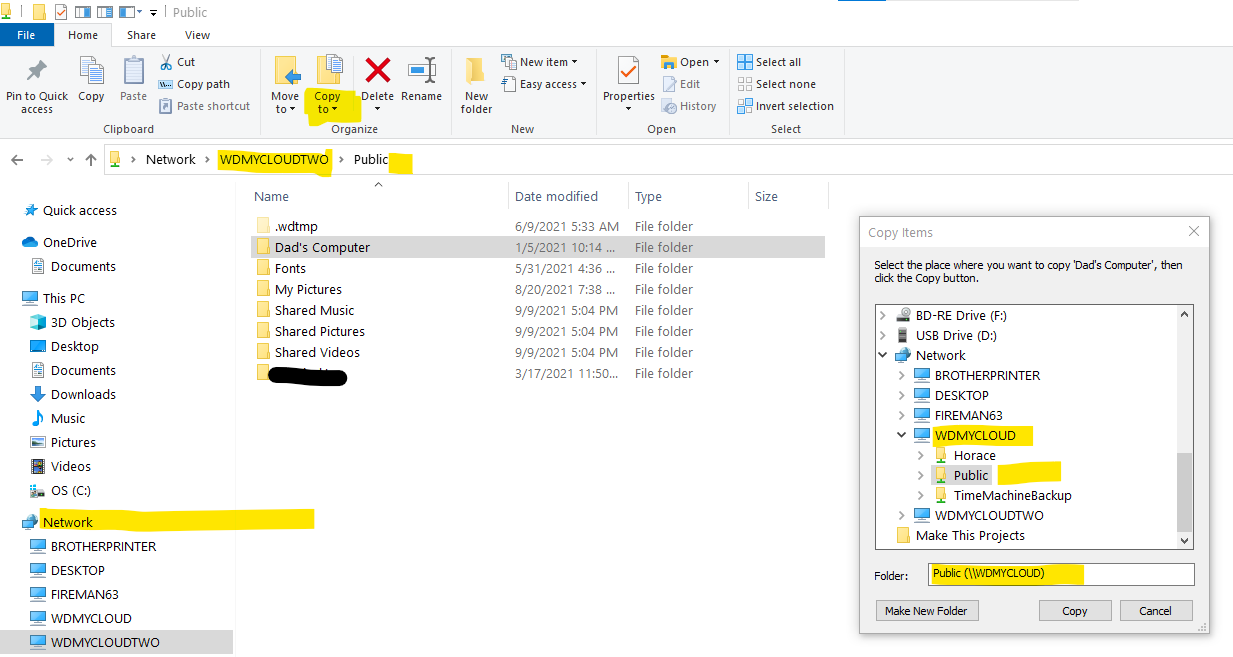Select OS (C:) drive in sidebar
1233x657 pixels.
pos(71,490)
